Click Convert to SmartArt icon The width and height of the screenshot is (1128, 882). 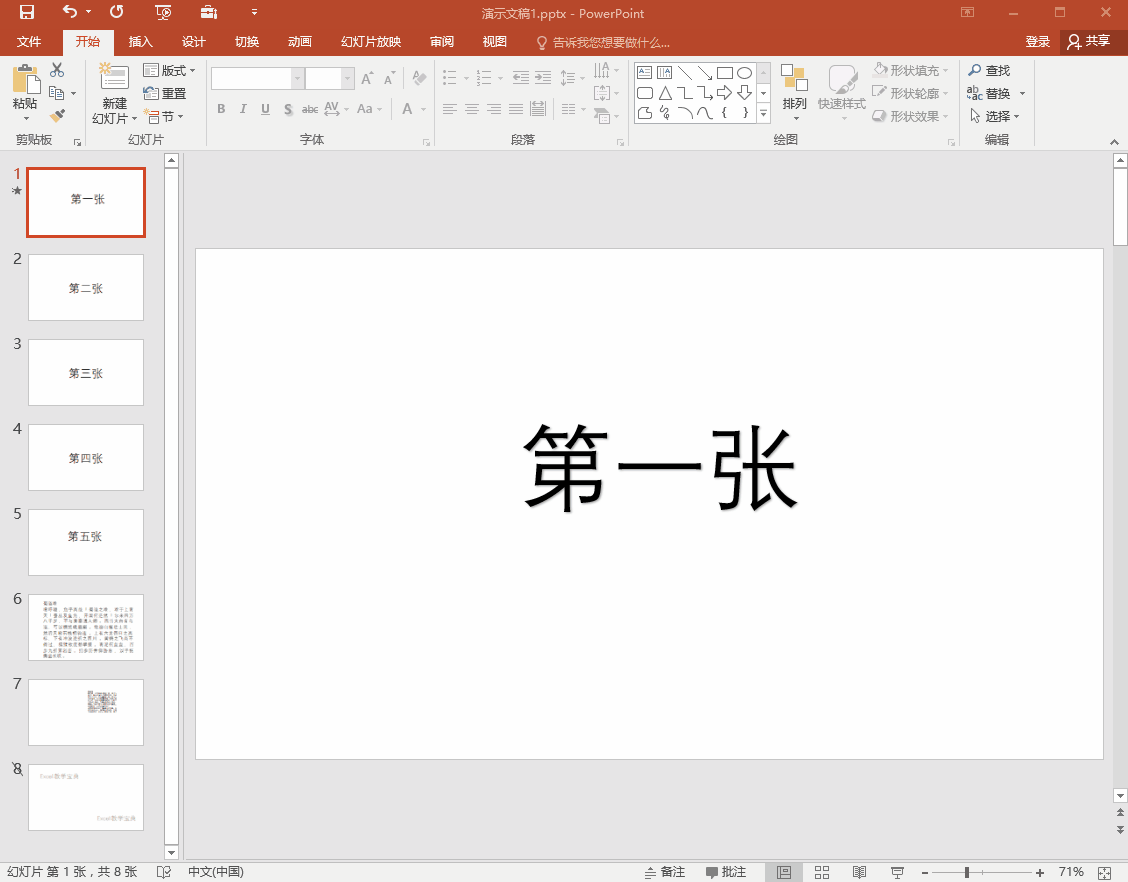pos(602,116)
